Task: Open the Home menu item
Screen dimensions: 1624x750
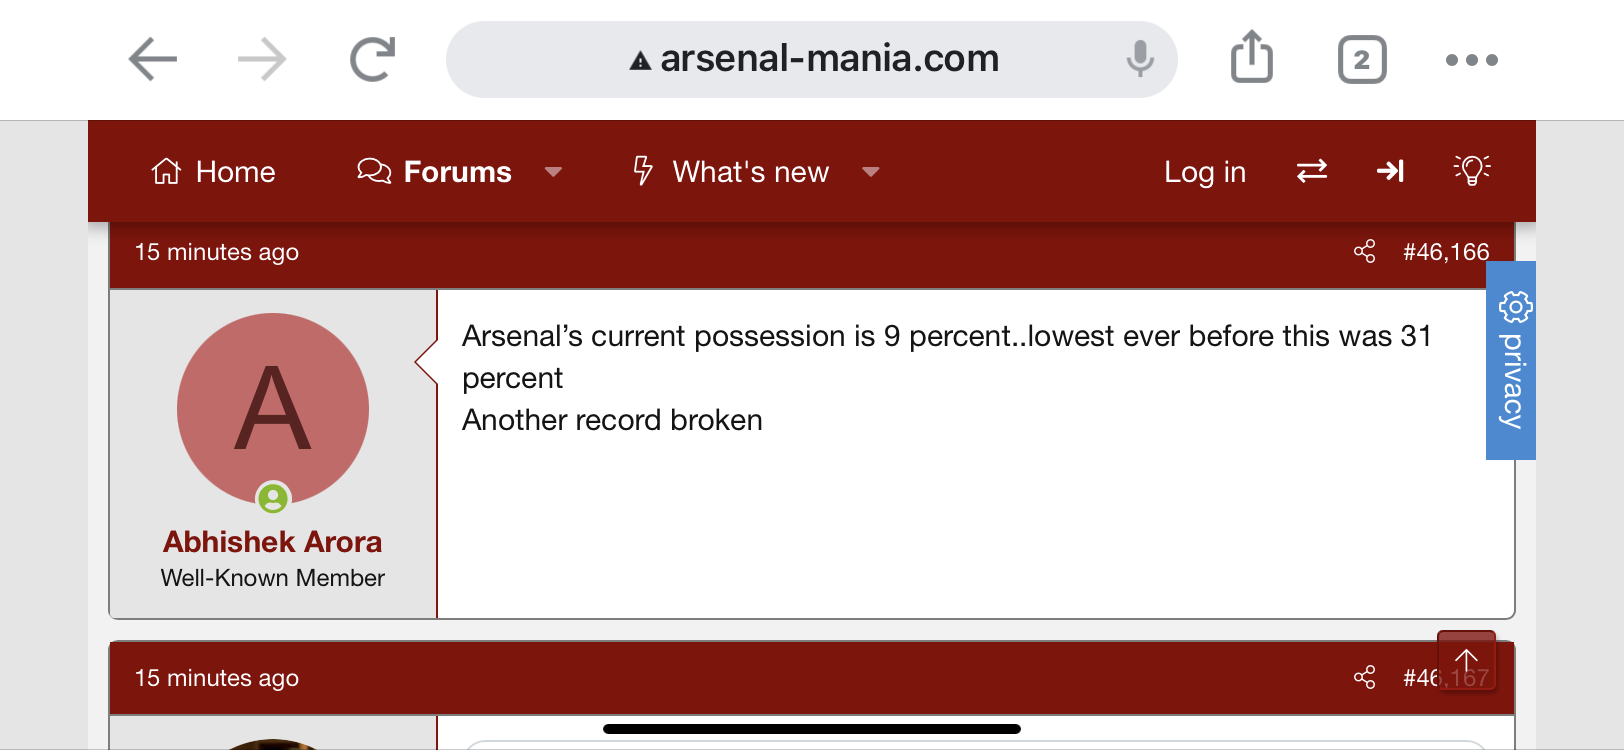Action: [x=213, y=172]
